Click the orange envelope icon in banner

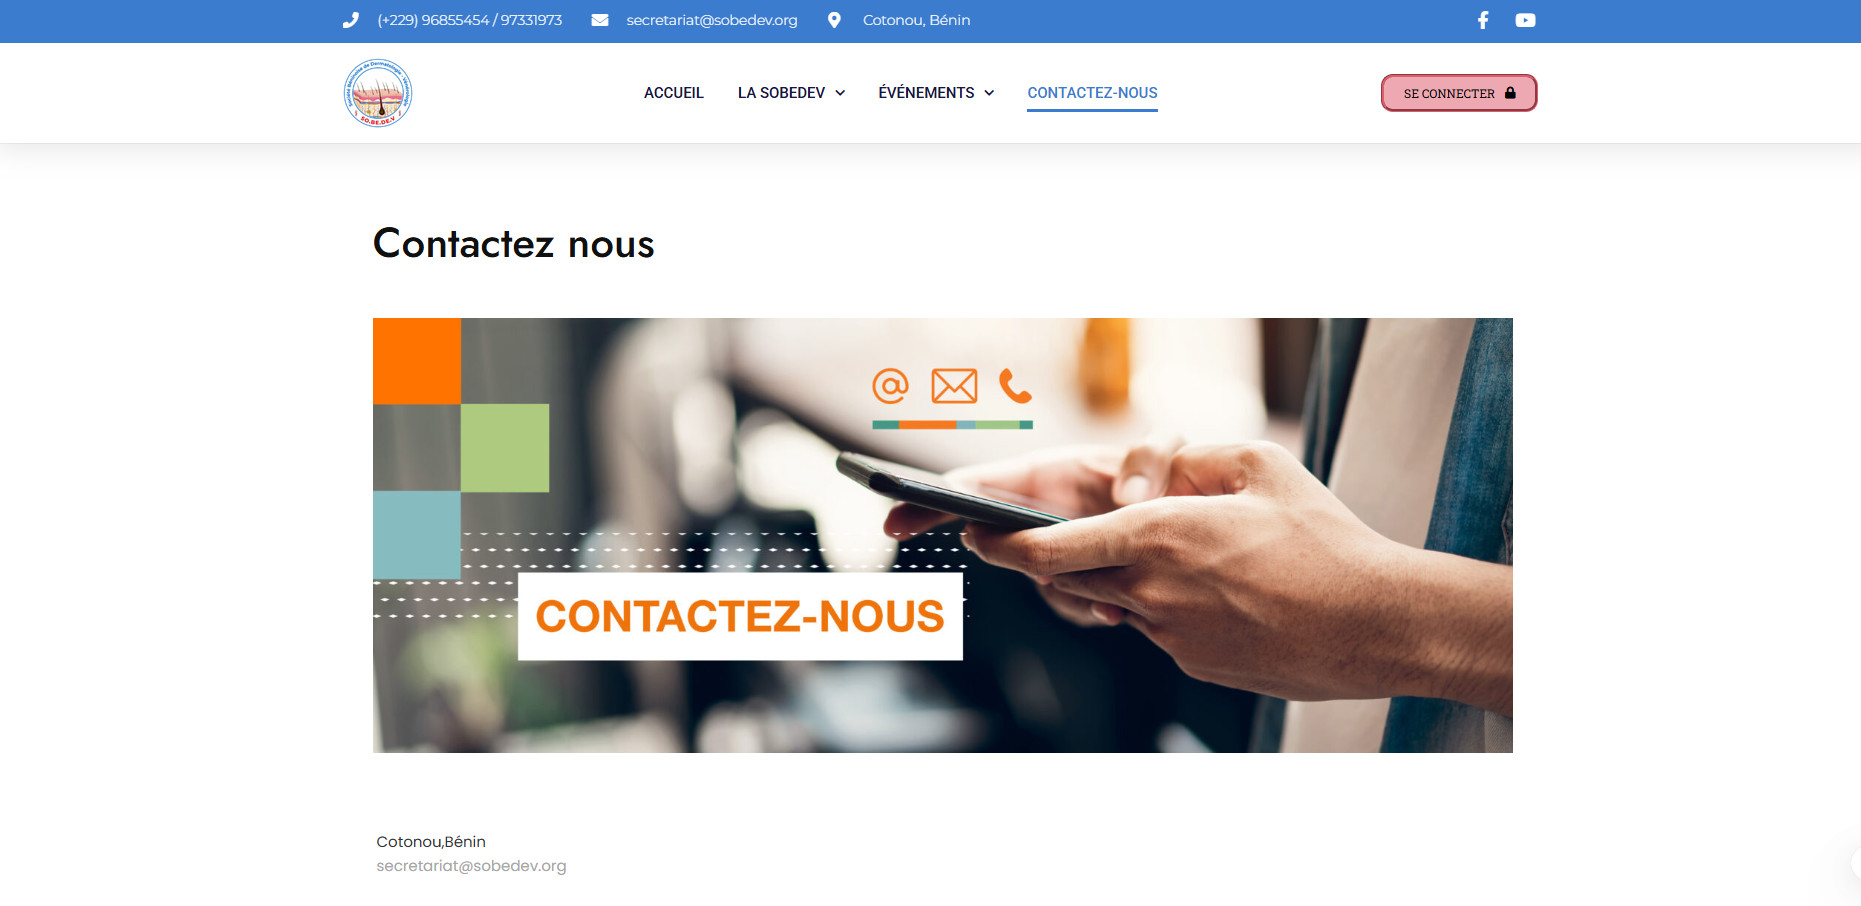pyautogui.click(x=954, y=385)
